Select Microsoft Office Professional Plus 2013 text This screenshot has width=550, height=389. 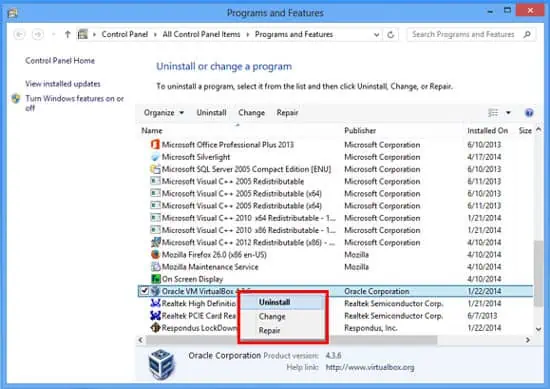(x=228, y=145)
